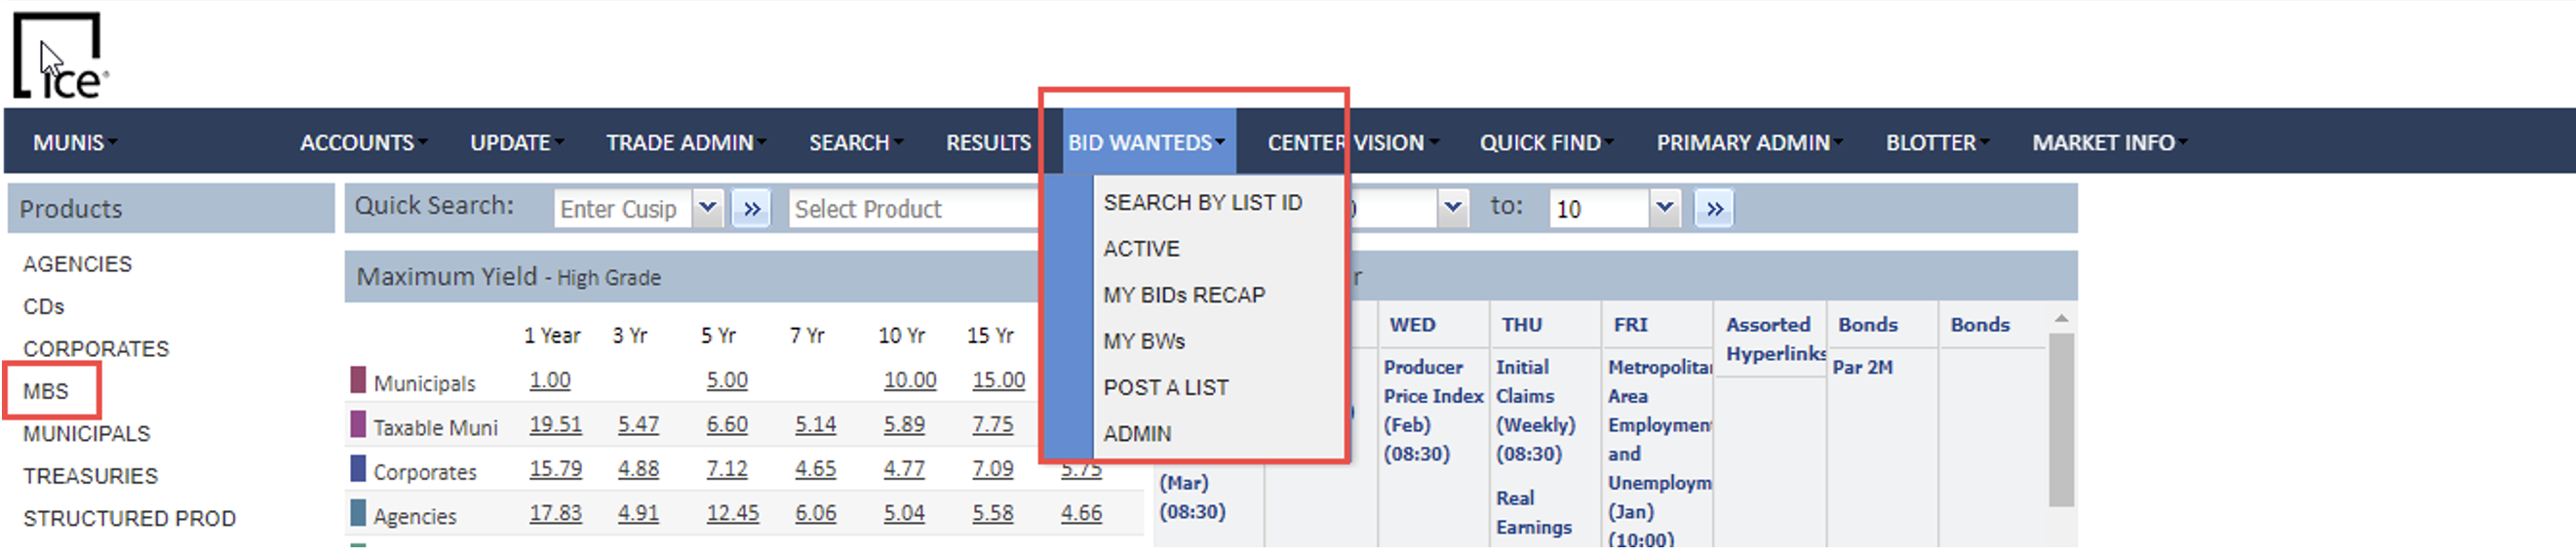
Task: Open CDs product
Action: [43, 307]
